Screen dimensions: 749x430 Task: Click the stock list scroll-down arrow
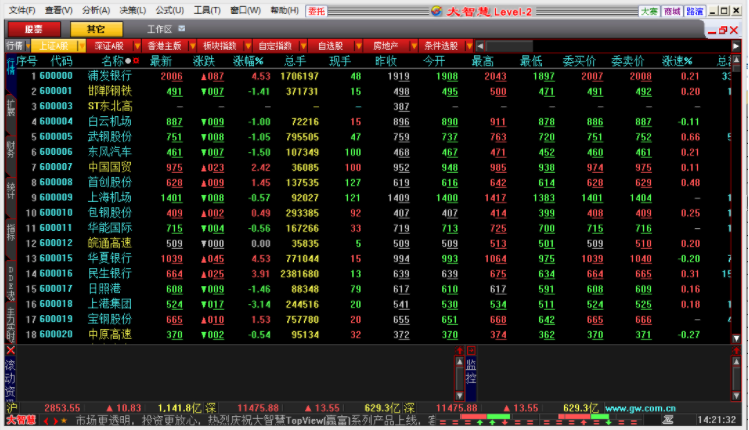pos(737,338)
